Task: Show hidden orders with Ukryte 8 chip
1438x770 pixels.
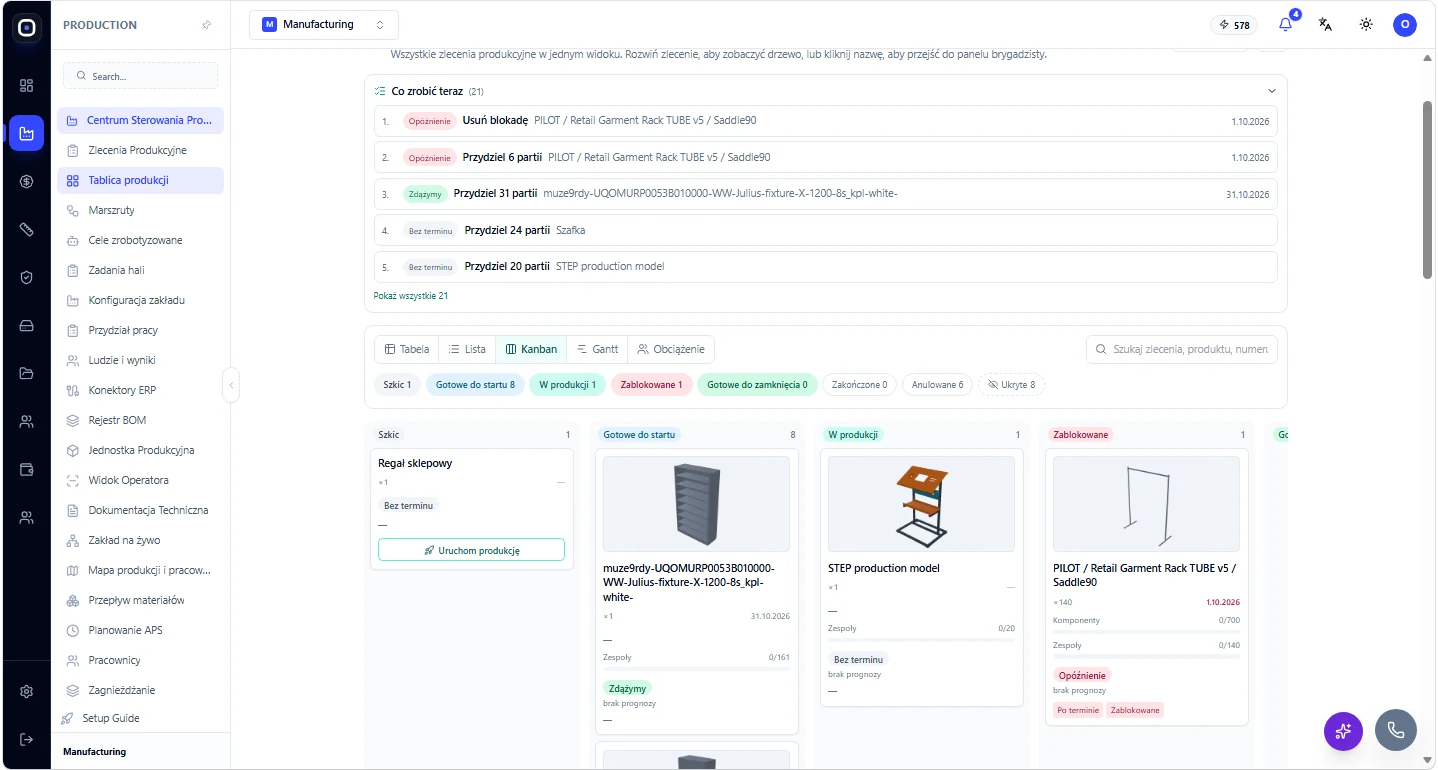Action: [1012, 384]
